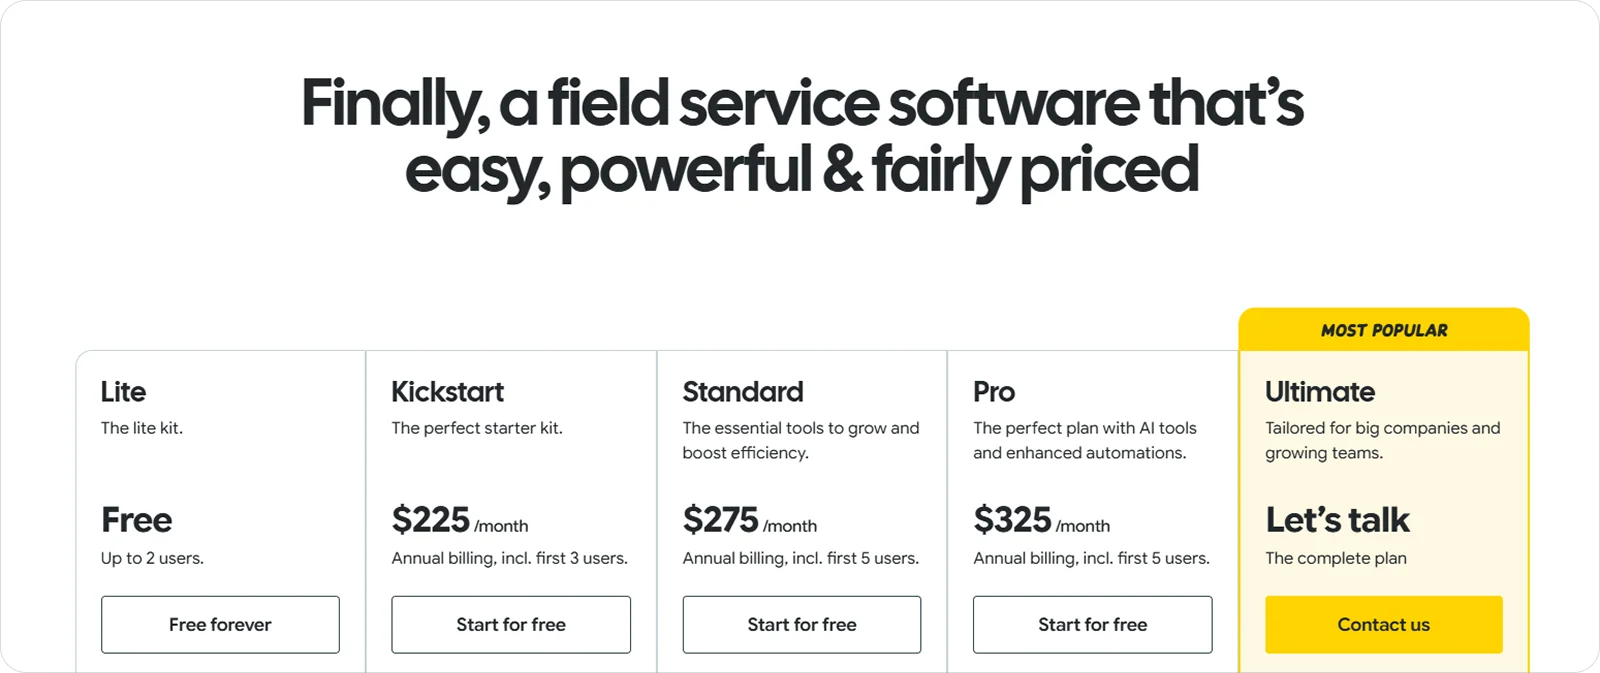Select the Pro plan title
Screen dimensions: 1600x673
coord(995,392)
